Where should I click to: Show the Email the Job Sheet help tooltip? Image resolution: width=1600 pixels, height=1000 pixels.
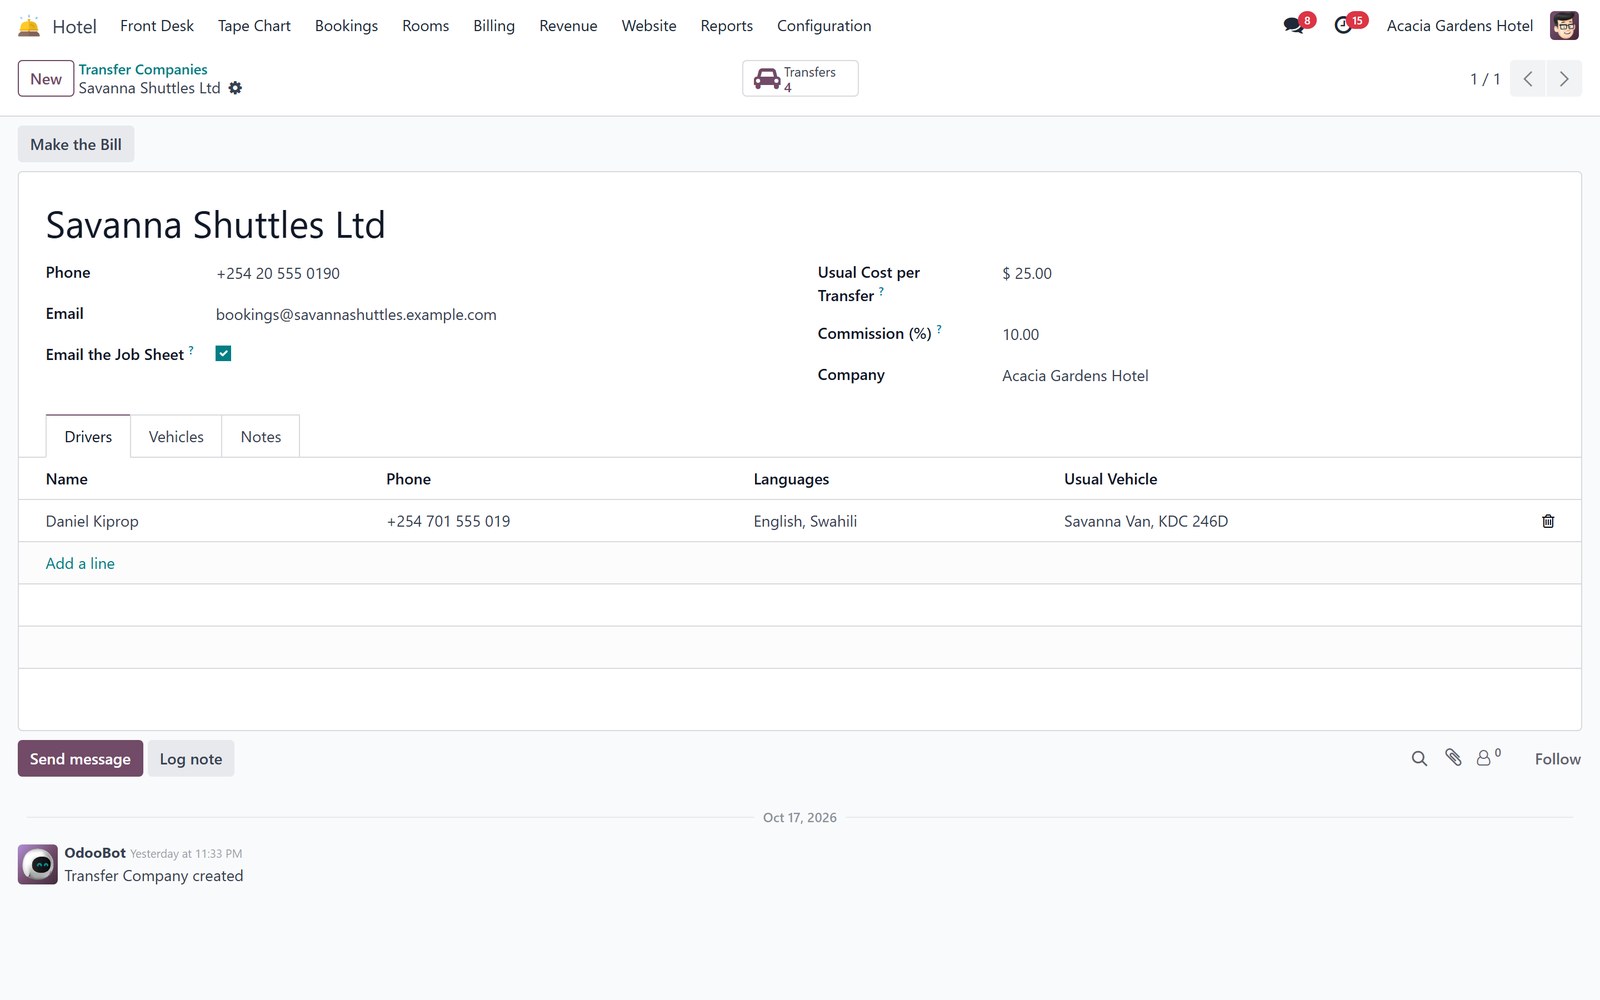191,350
